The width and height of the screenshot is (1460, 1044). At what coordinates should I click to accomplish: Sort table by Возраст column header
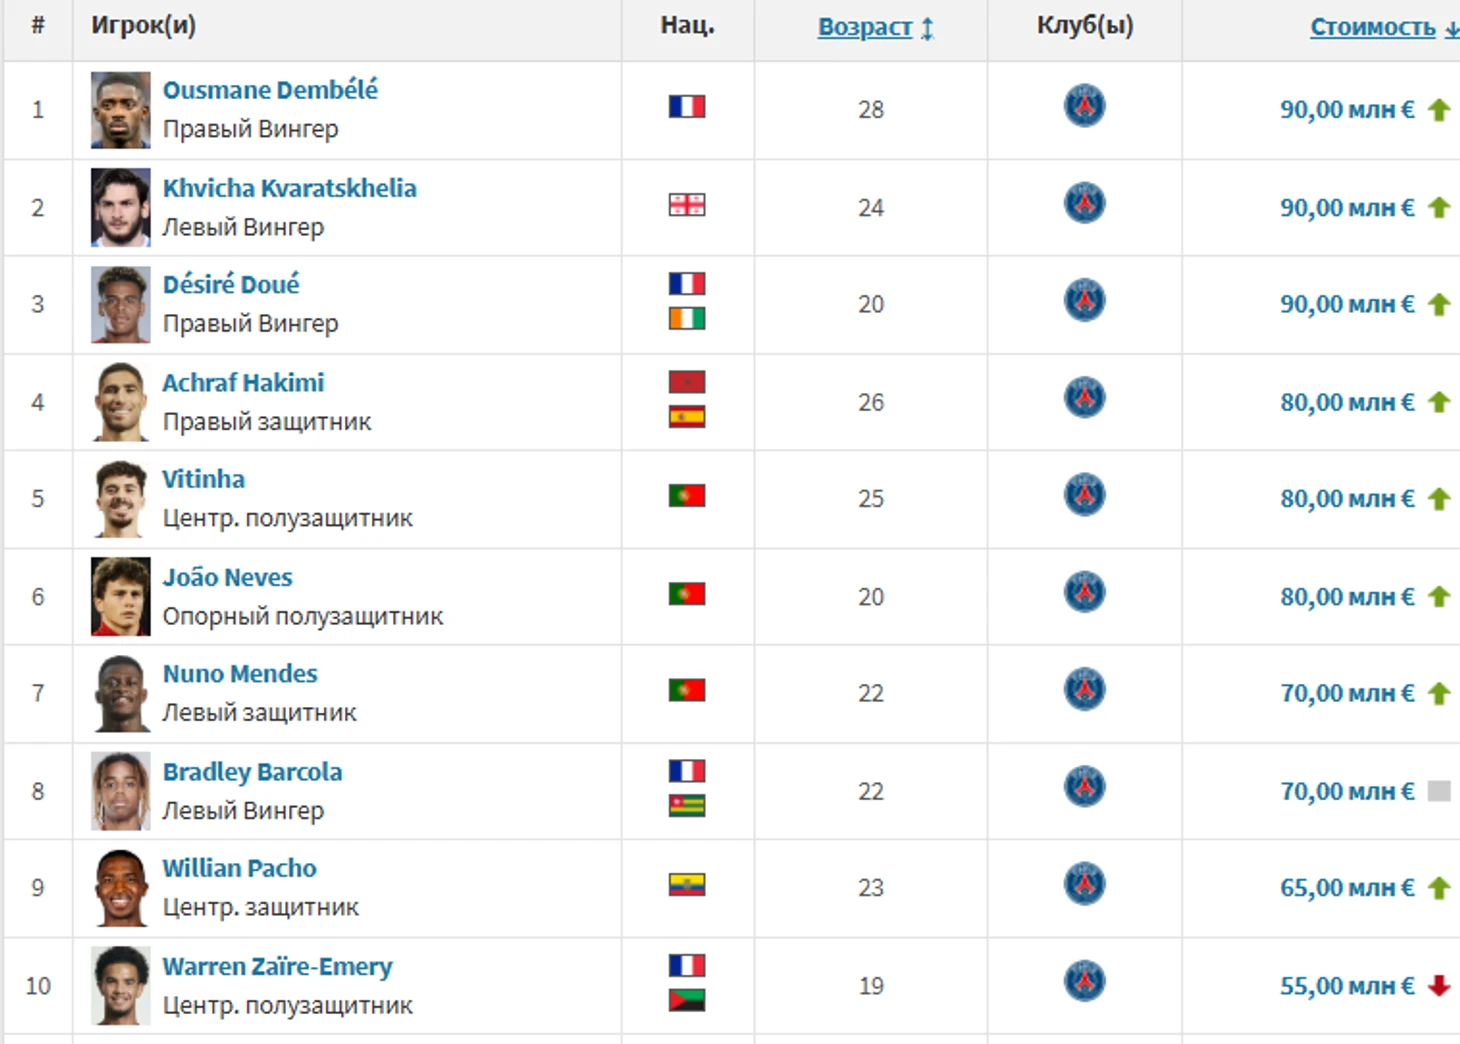[864, 27]
